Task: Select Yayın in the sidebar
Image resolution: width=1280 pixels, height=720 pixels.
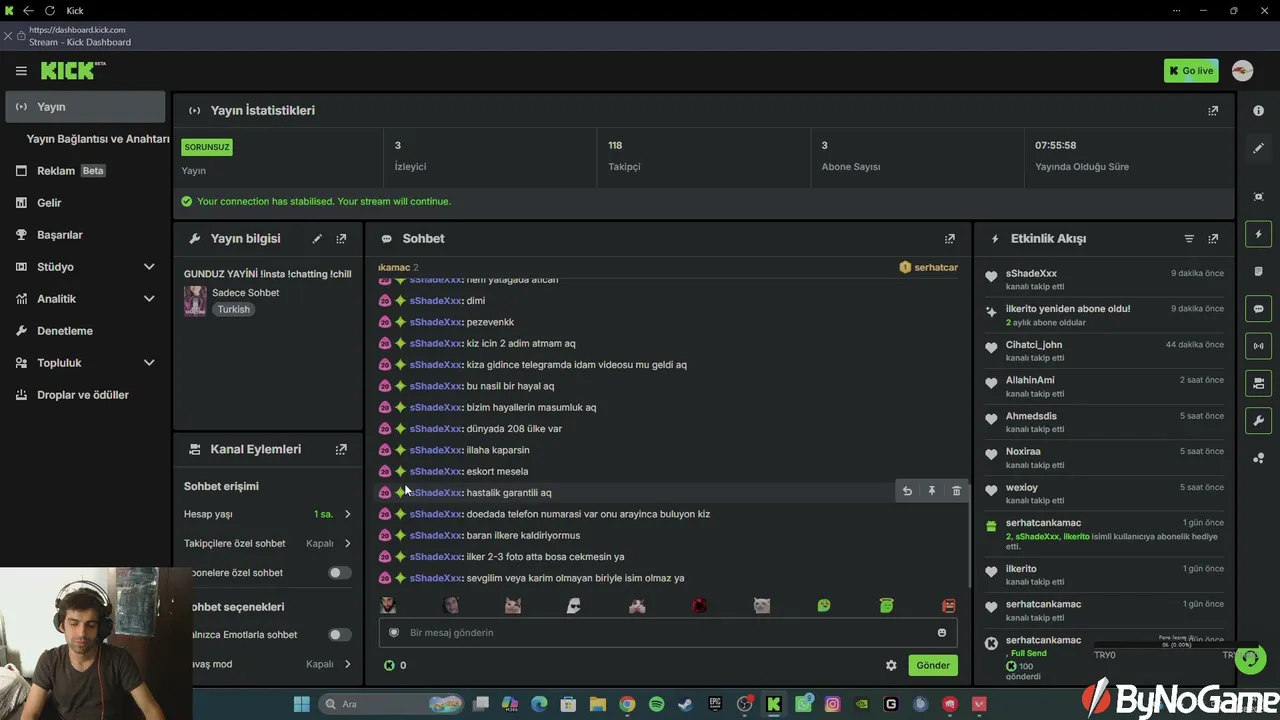Action: coord(85,107)
